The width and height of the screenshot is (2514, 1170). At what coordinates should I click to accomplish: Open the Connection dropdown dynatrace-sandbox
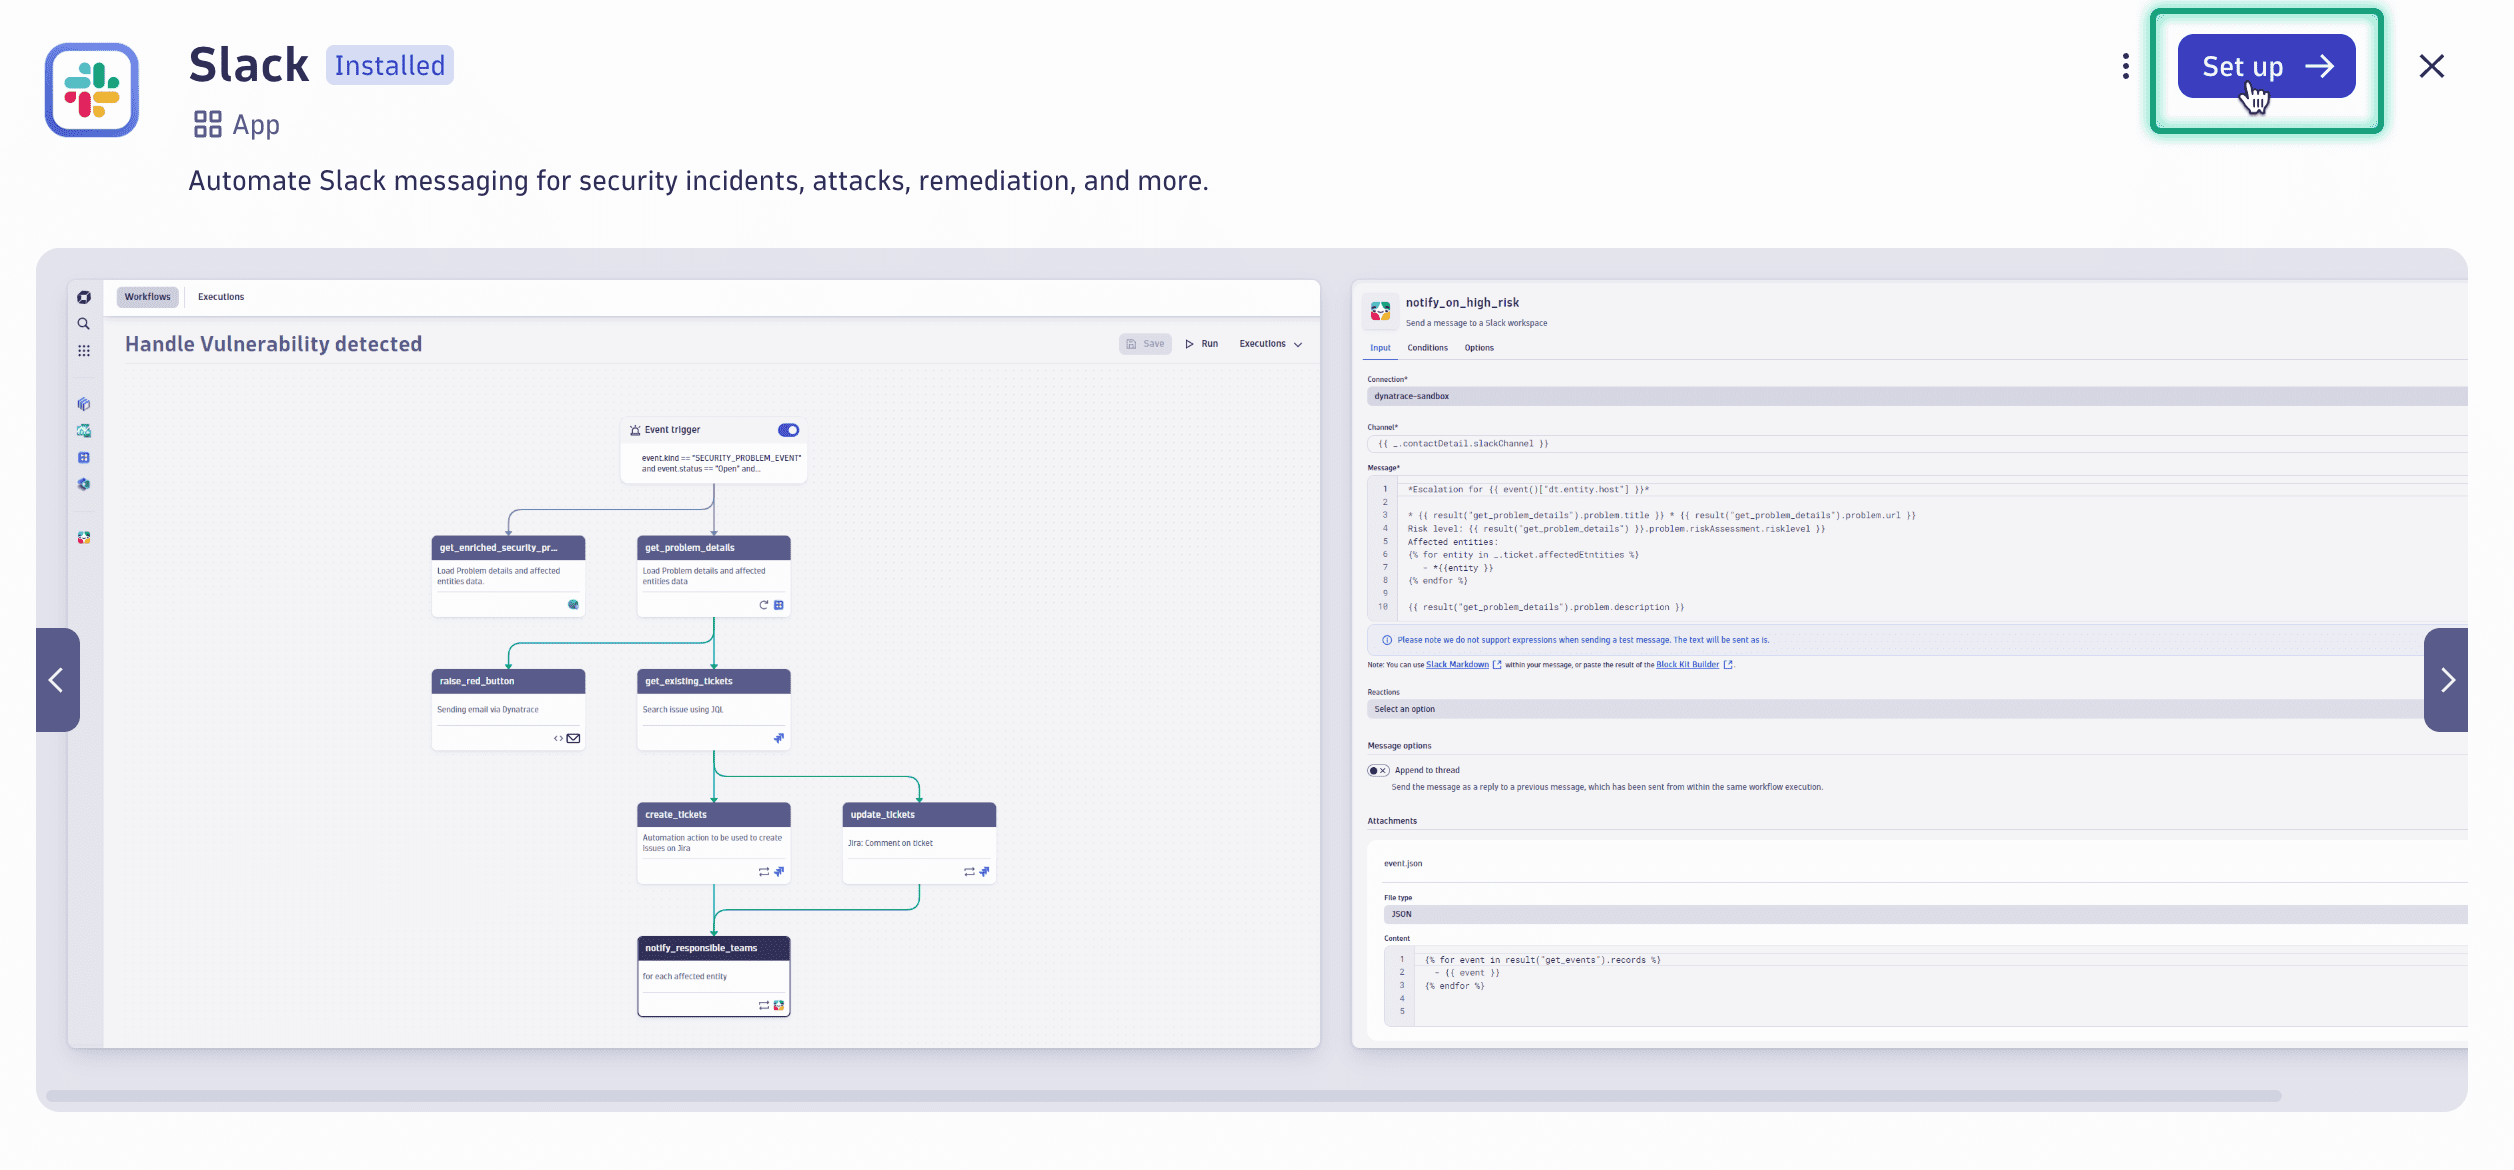coord(1917,397)
